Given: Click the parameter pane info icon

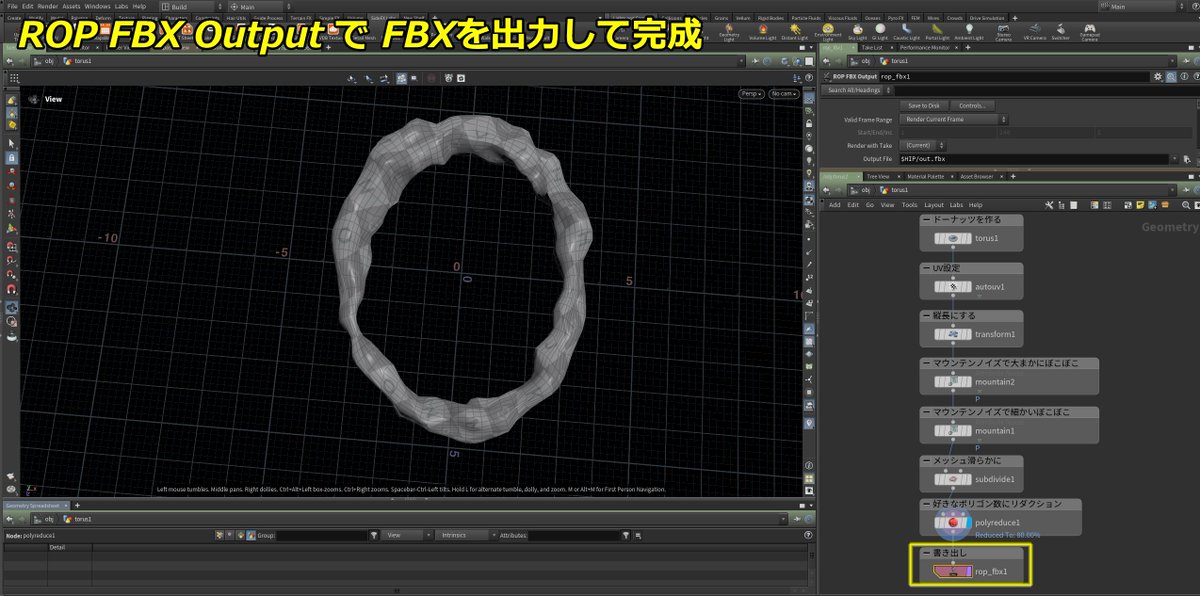Looking at the screenshot, I should [1182, 76].
